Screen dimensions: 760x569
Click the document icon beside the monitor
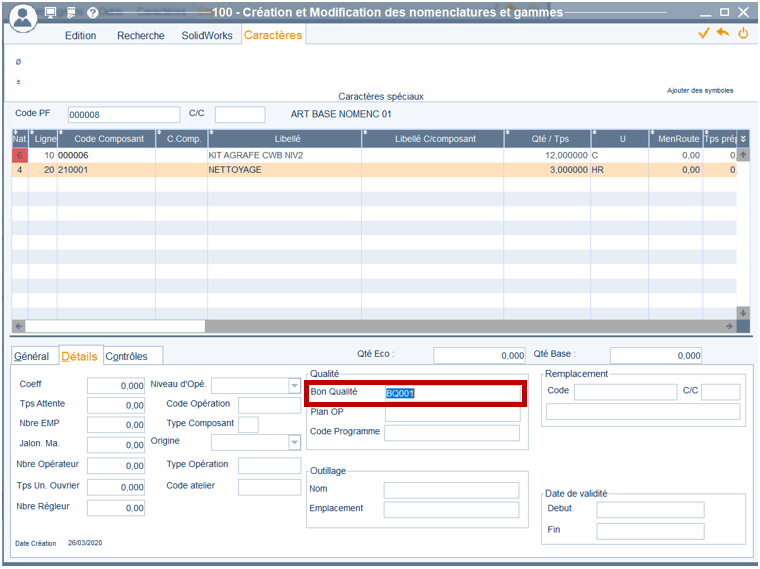(71, 13)
